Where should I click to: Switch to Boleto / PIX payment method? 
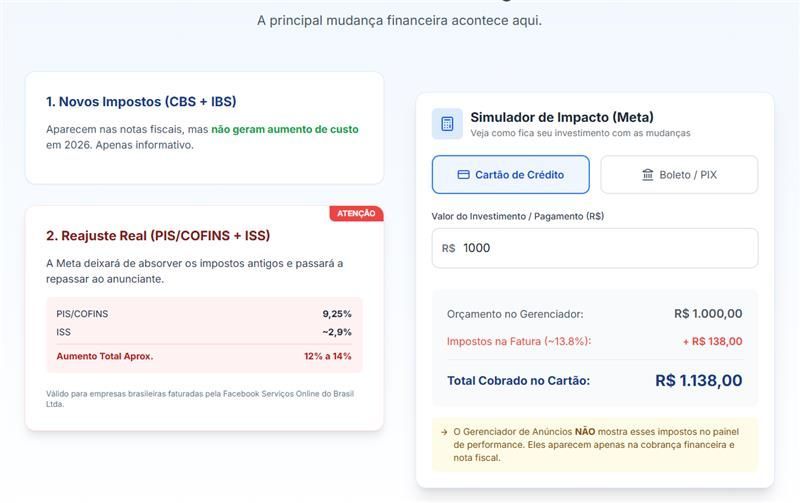[x=679, y=175]
